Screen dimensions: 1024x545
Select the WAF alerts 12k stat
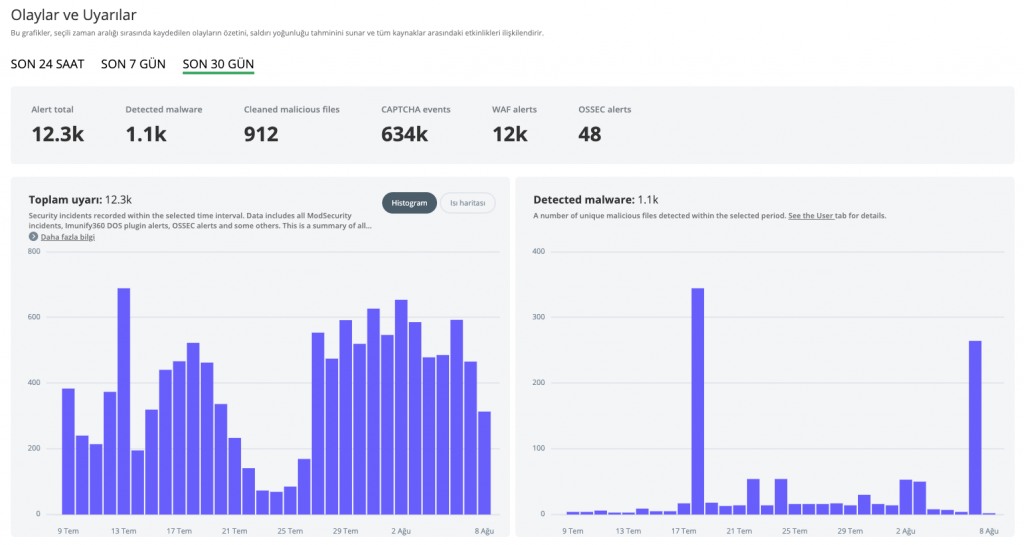pos(514,125)
